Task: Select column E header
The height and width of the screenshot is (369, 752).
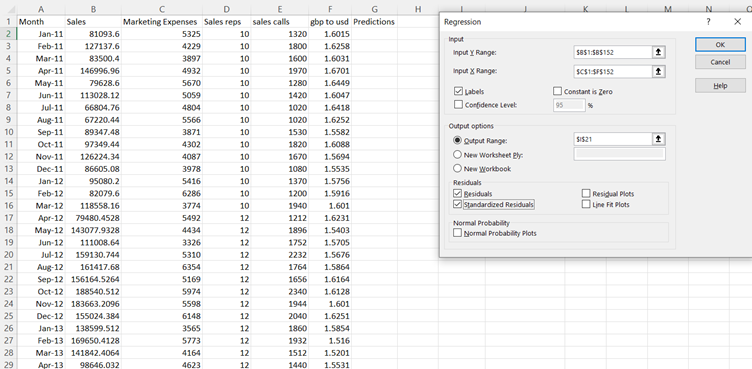Action: tap(280, 9)
